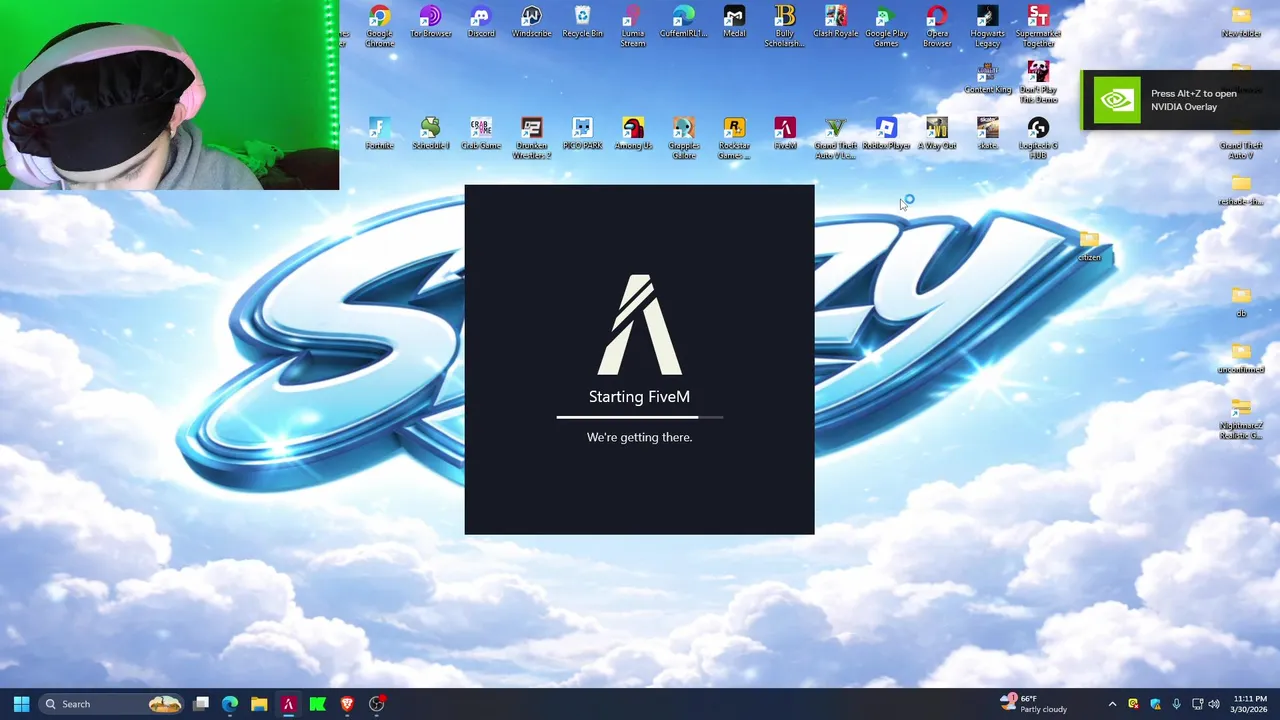
Task: Open the clock and date panel
Action: 1250,704
